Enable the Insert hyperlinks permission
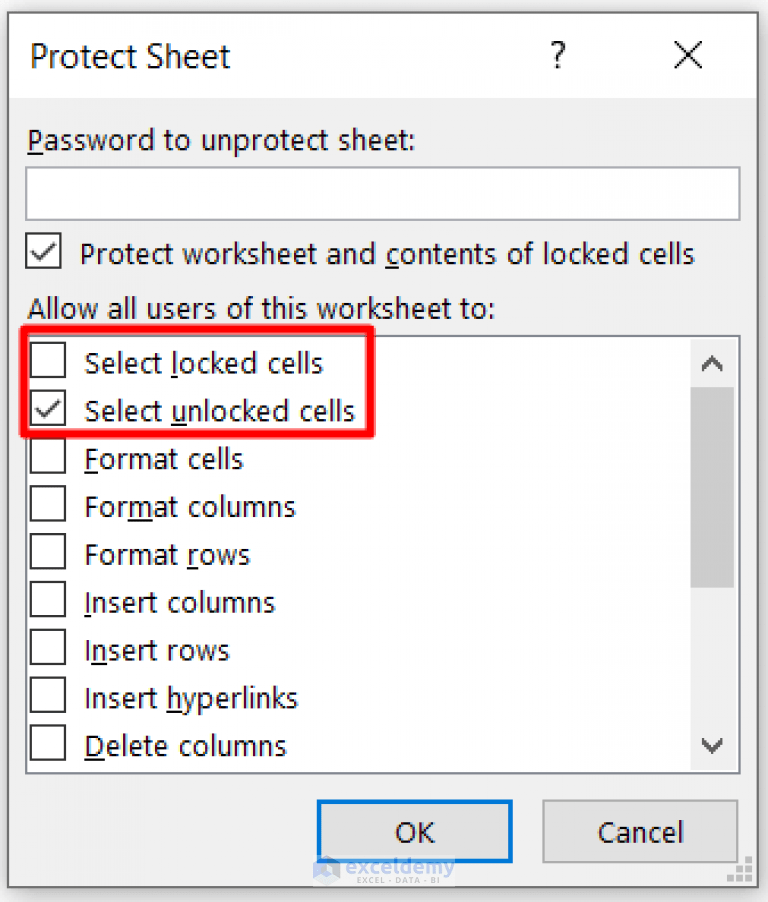This screenshot has width=768, height=902. (46, 696)
